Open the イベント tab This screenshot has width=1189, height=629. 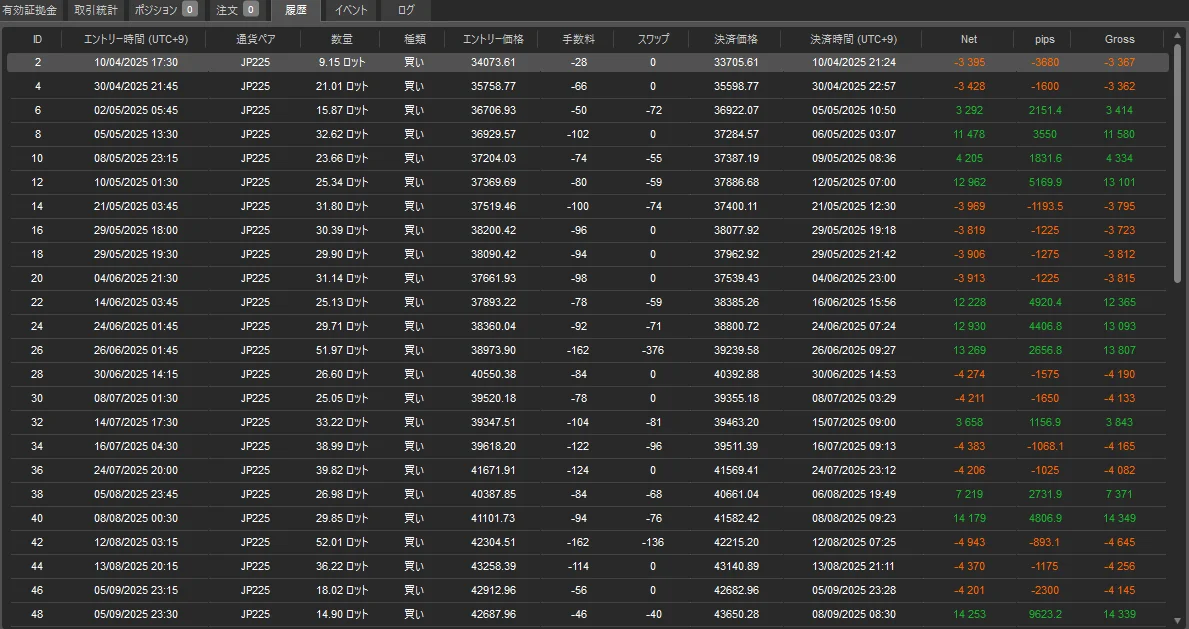[351, 10]
